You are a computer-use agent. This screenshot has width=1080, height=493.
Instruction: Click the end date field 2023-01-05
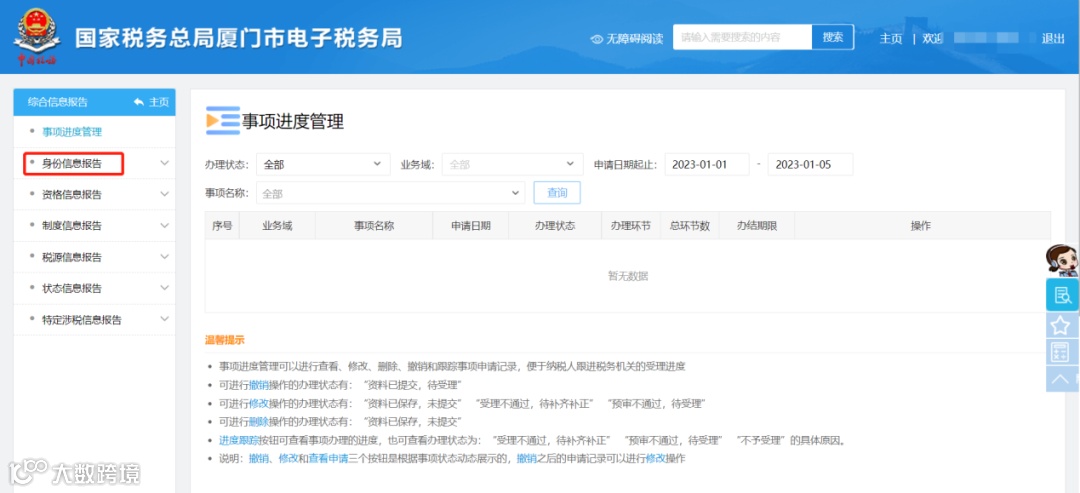tap(810, 165)
